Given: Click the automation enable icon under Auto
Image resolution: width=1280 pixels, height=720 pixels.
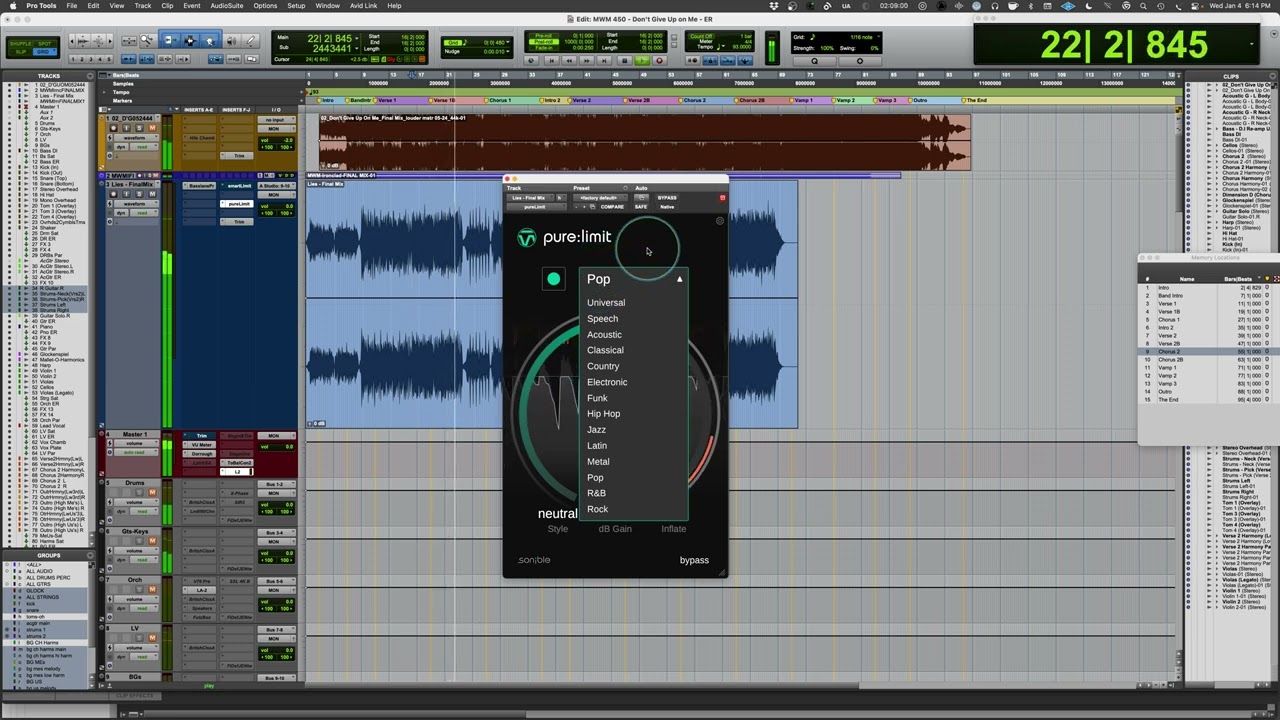Looking at the screenshot, I should point(640,198).
